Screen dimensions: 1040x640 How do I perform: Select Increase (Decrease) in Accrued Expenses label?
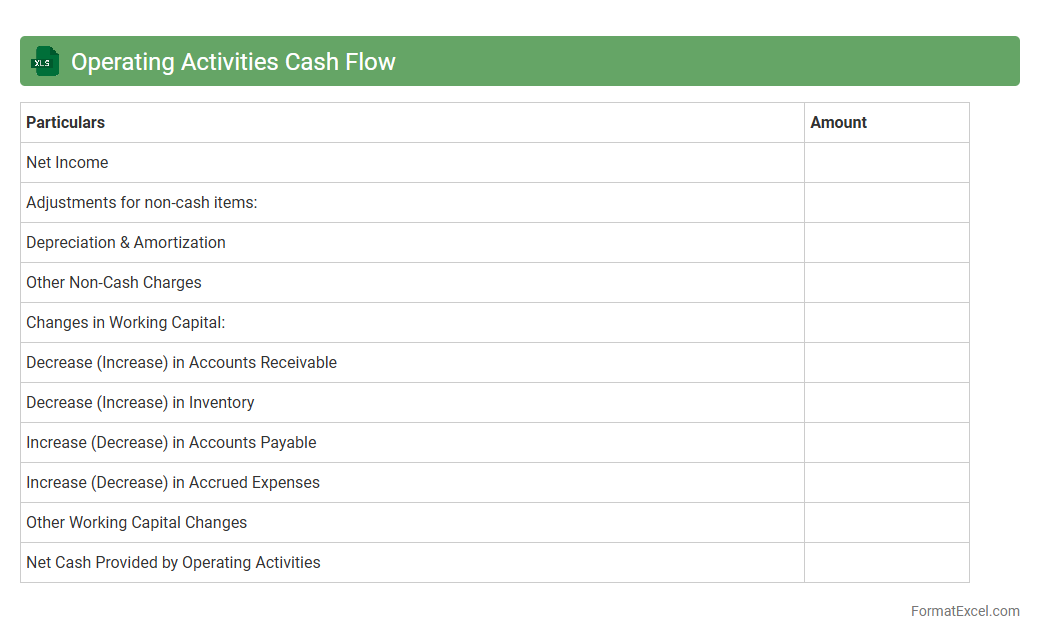[173, 483]
